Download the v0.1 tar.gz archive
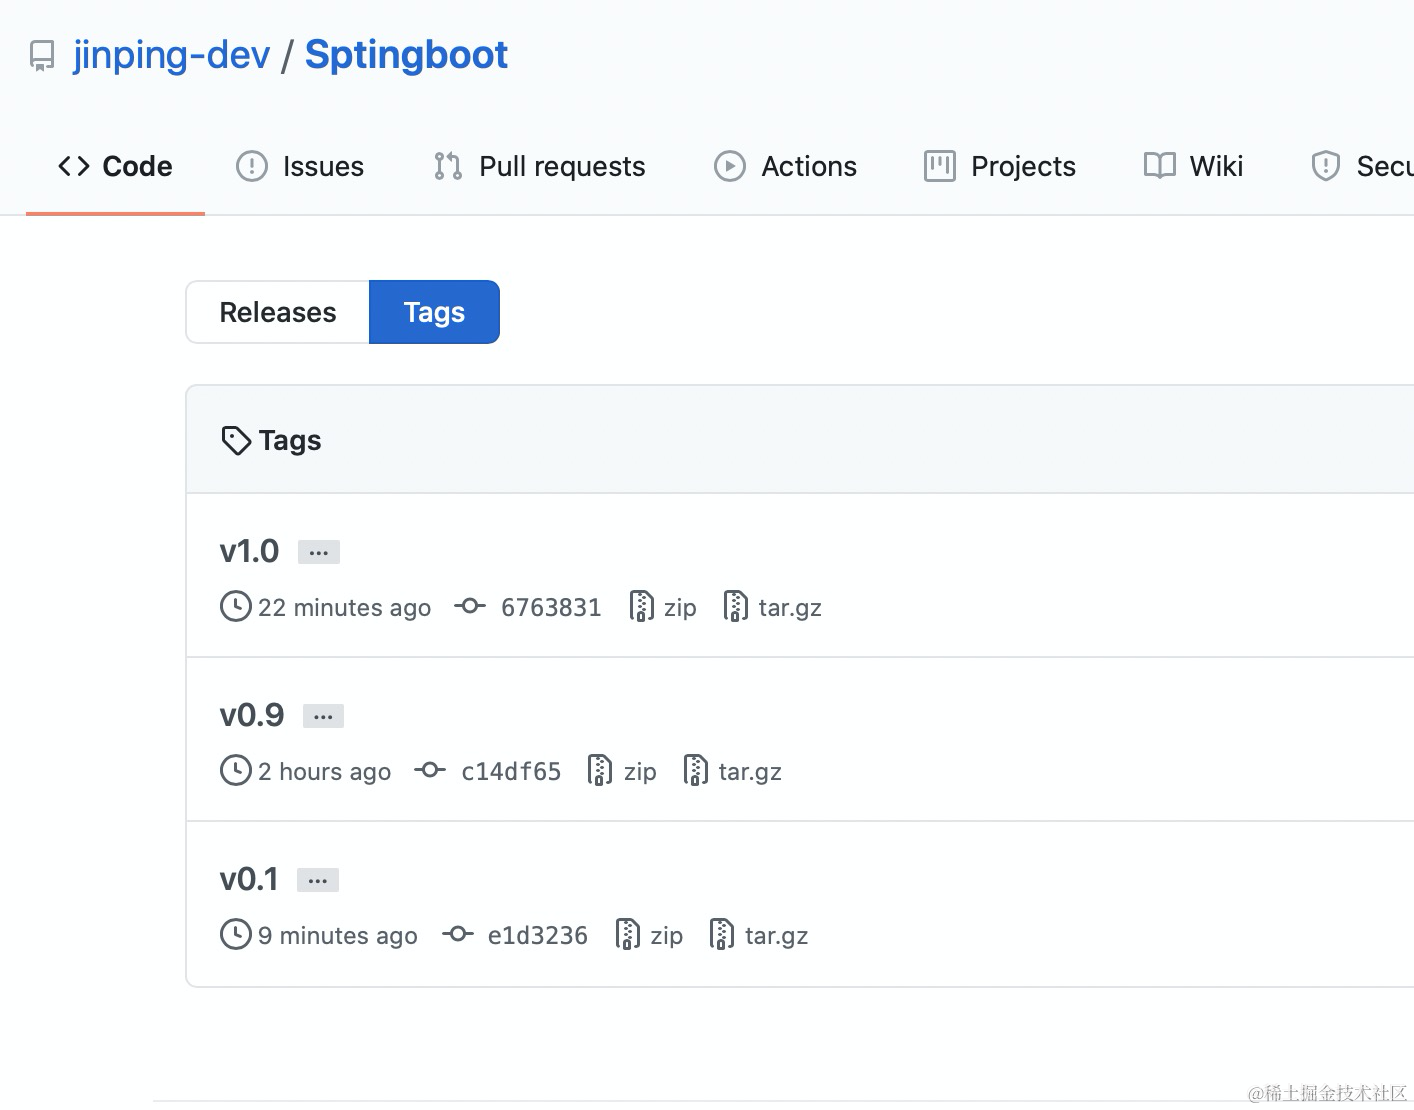 tap(777, 936)
